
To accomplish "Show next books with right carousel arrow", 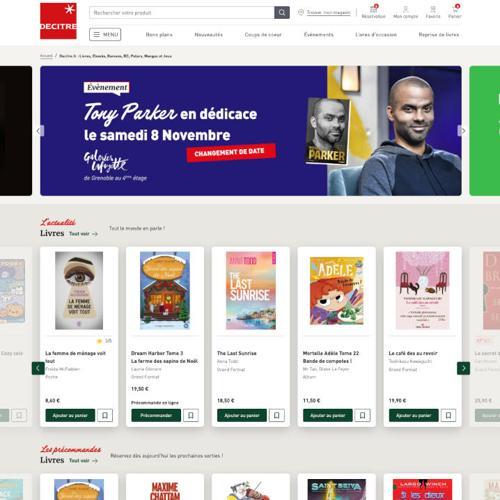I will click(463, 368).
